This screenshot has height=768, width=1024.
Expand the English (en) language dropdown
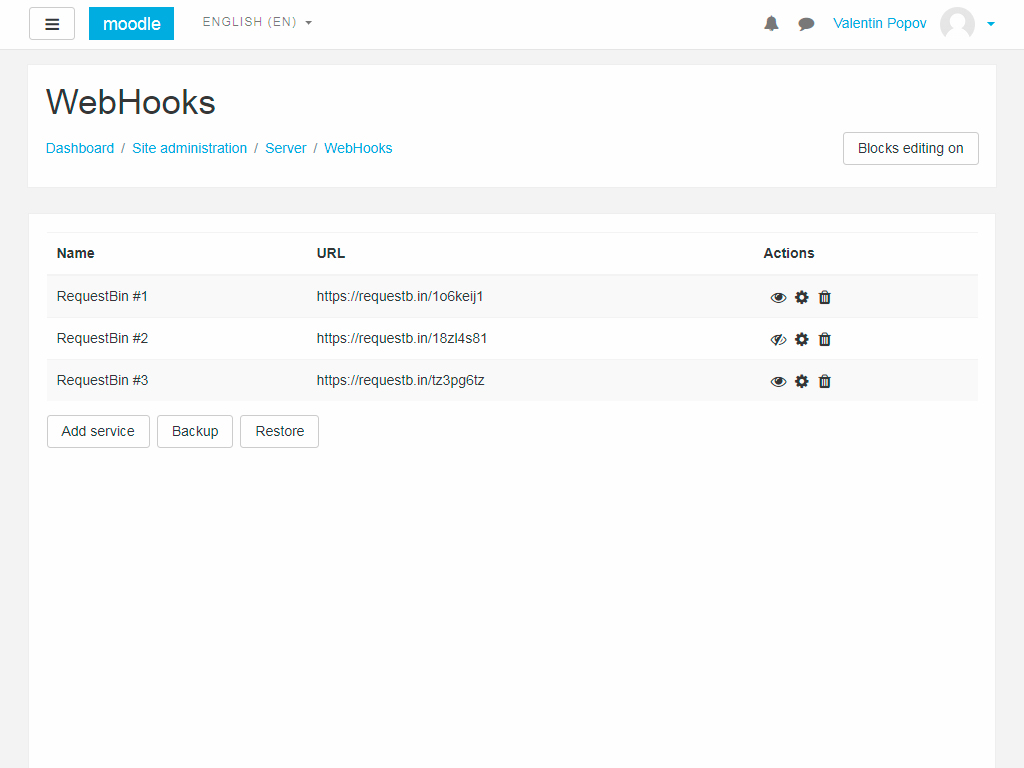(257, 22)
